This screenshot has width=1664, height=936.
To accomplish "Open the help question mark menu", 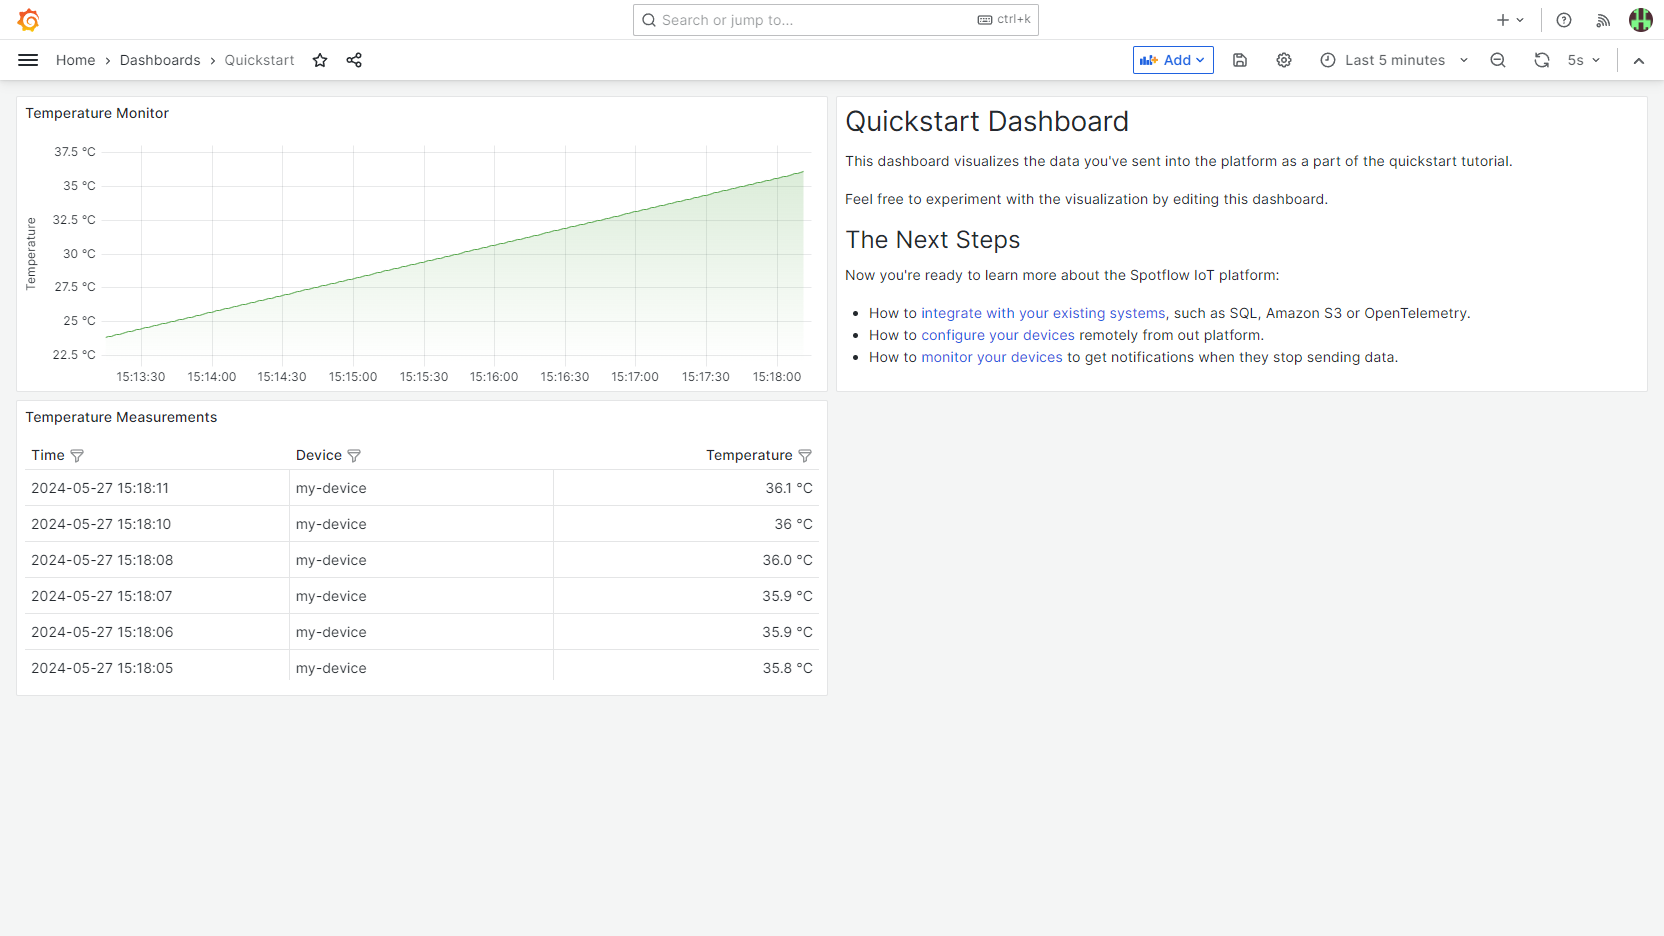I will click(1564, 20).
